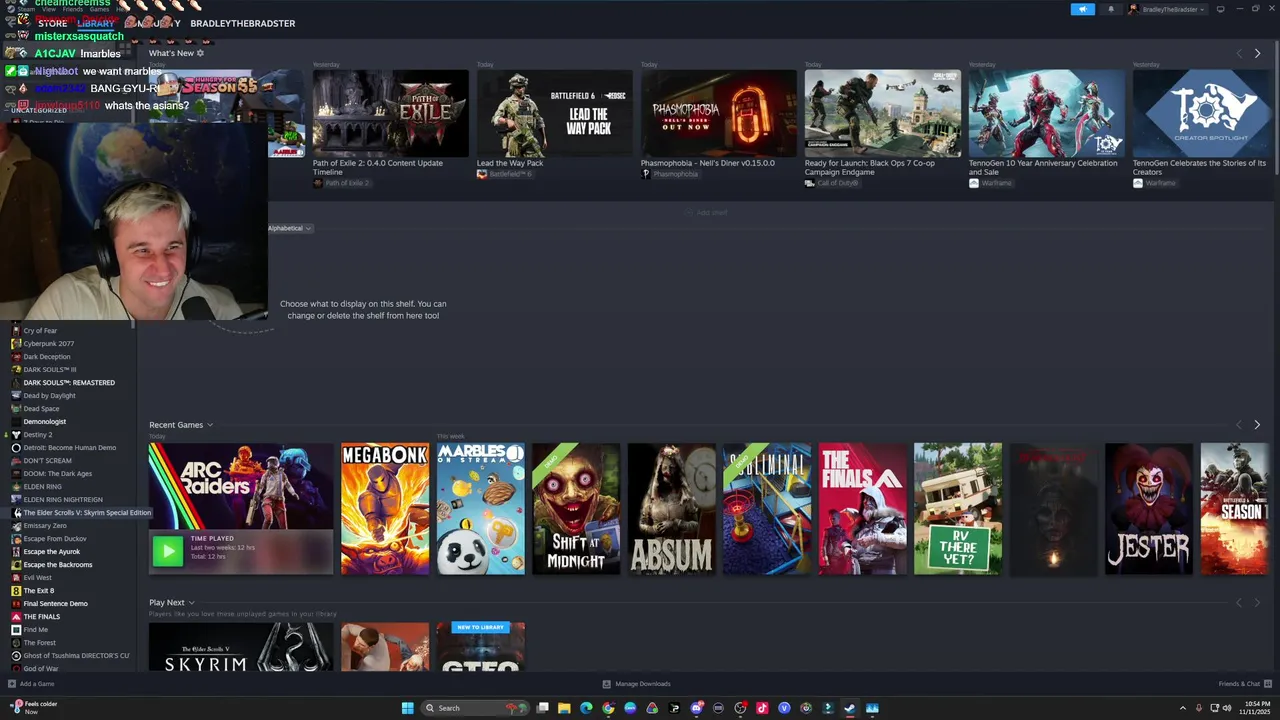Select the Detroit: Become Human Demo icon
1280x720 pixels.
(x=16, y=448)
